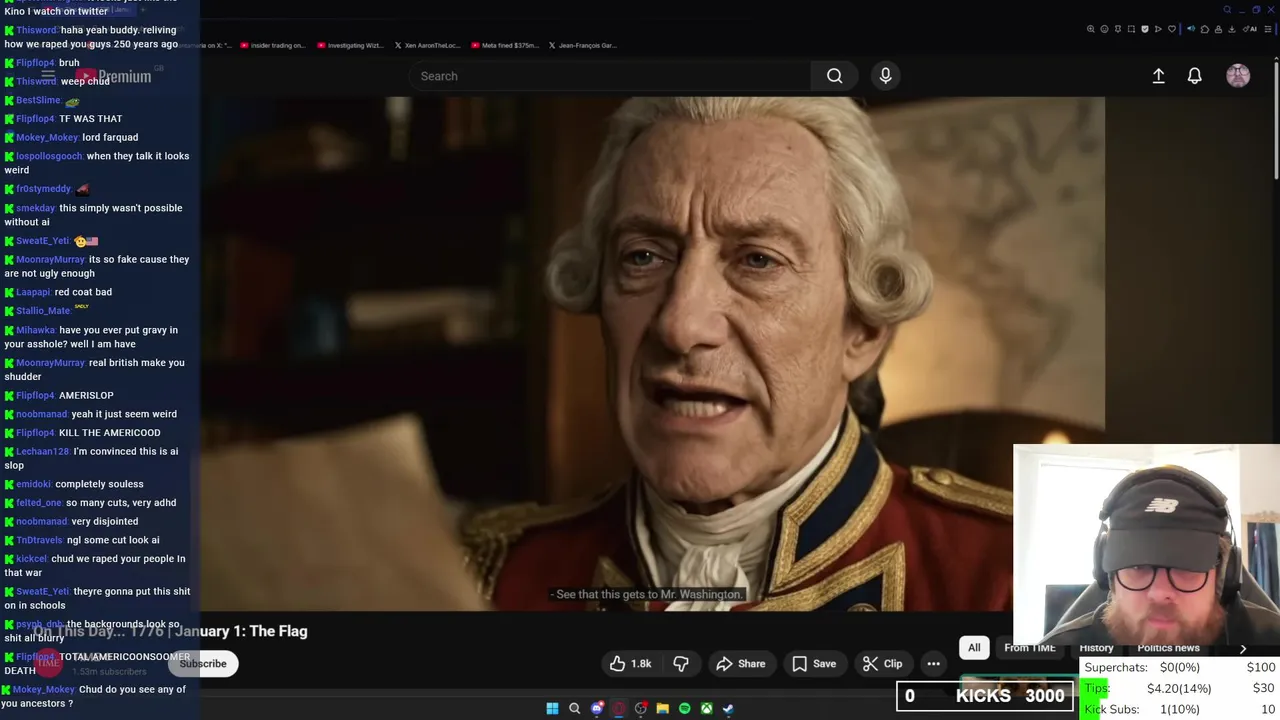
Task: Click the browser tab search icon
Action: pyautogui.click(x=1227, y=10)
